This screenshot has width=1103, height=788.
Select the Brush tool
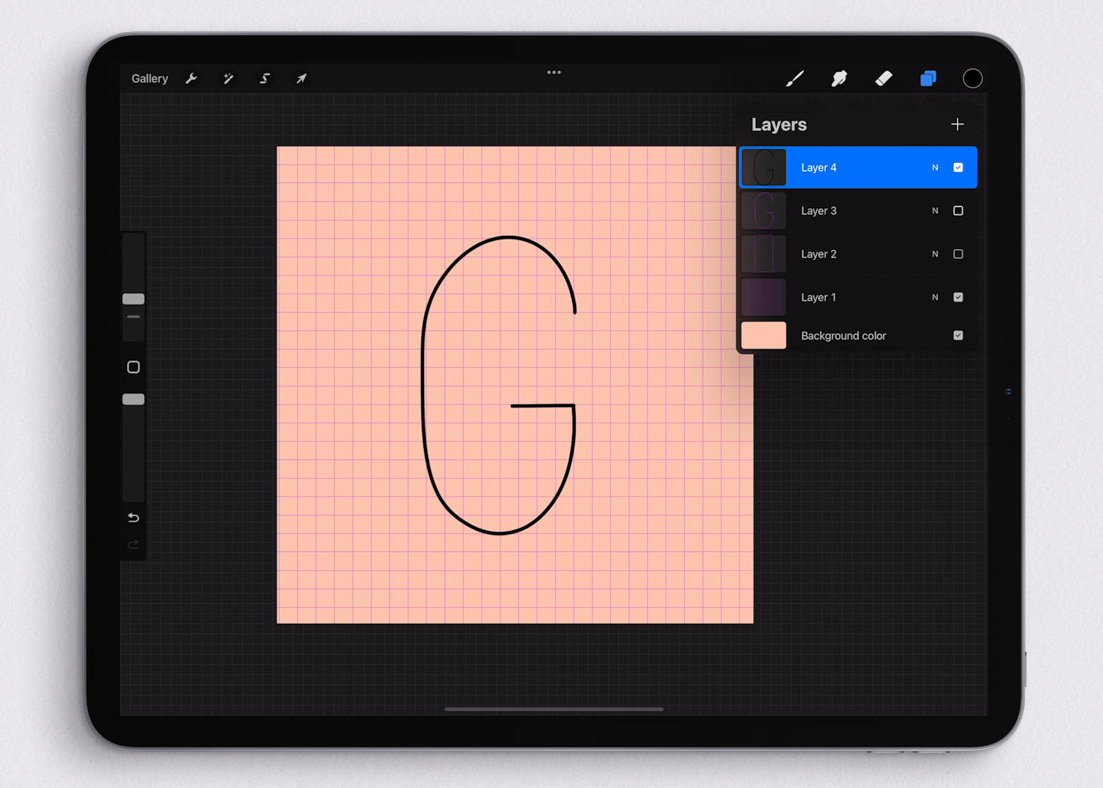[x=795, y=78]
